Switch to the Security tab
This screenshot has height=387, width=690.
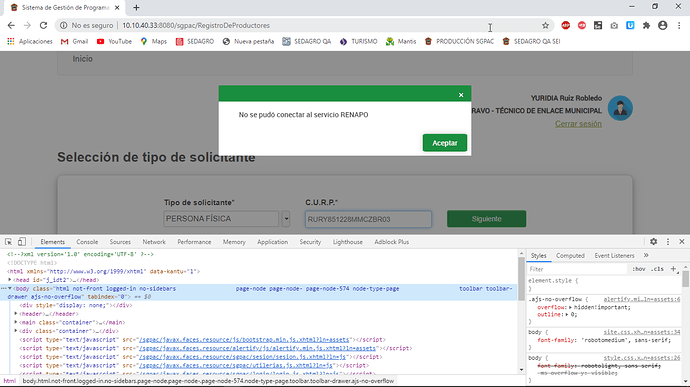click(310, 242)
